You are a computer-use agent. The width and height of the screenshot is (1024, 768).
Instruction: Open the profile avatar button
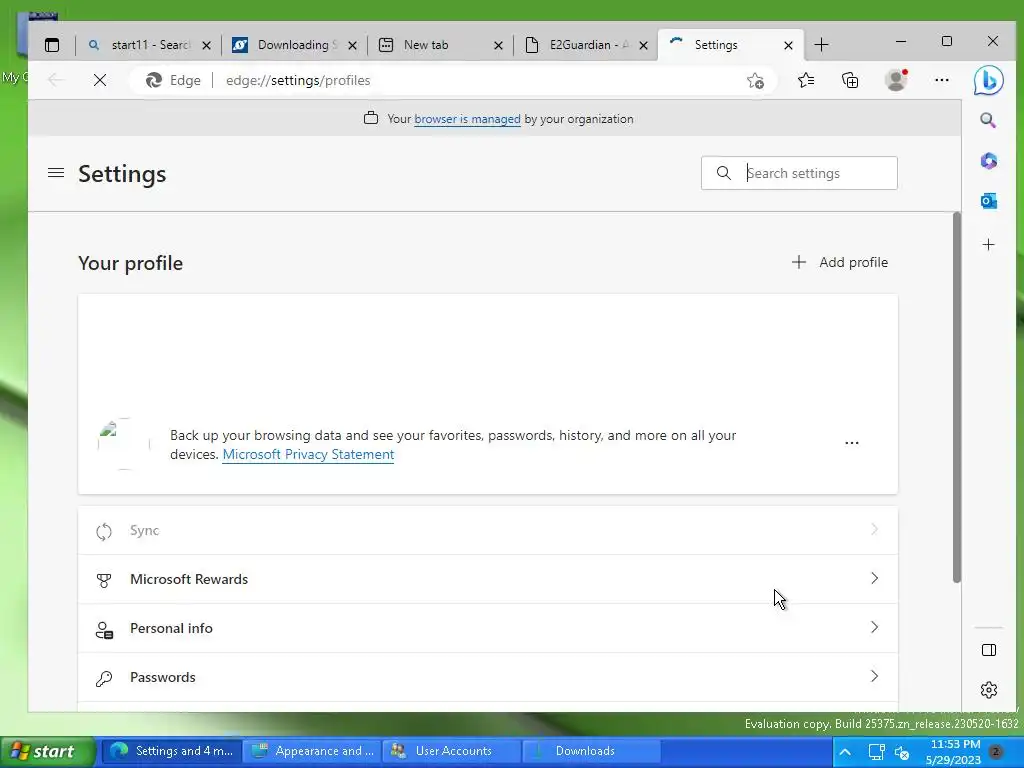(896, 80)
